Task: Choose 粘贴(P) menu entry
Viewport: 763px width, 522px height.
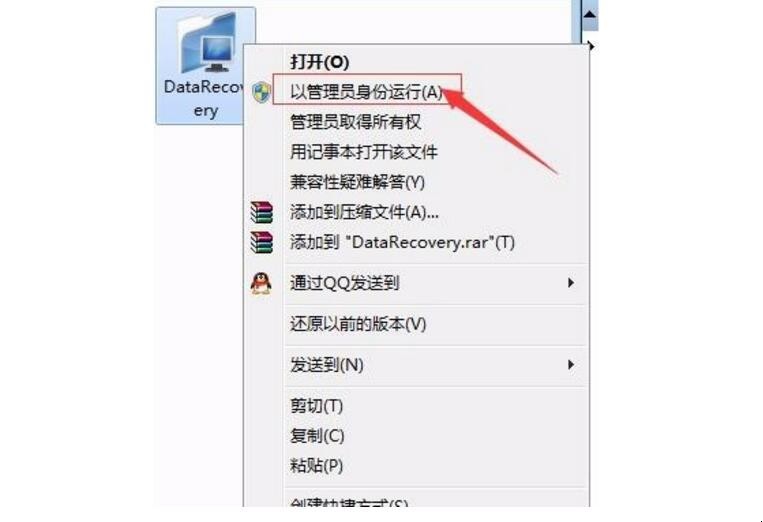Action: coord(316,466)
